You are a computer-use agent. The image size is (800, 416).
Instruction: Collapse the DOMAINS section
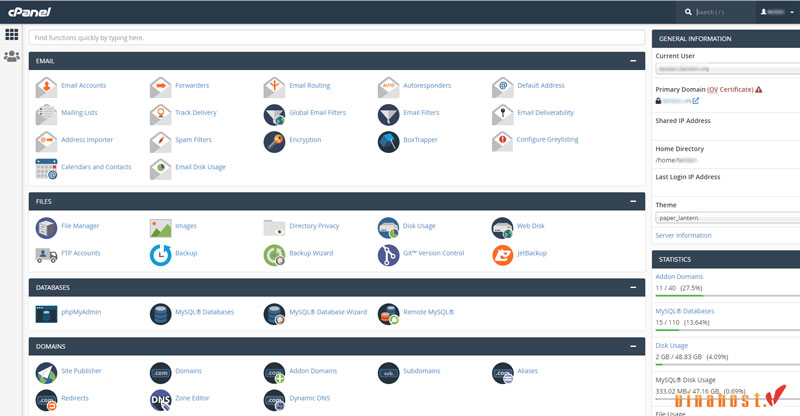633,346
